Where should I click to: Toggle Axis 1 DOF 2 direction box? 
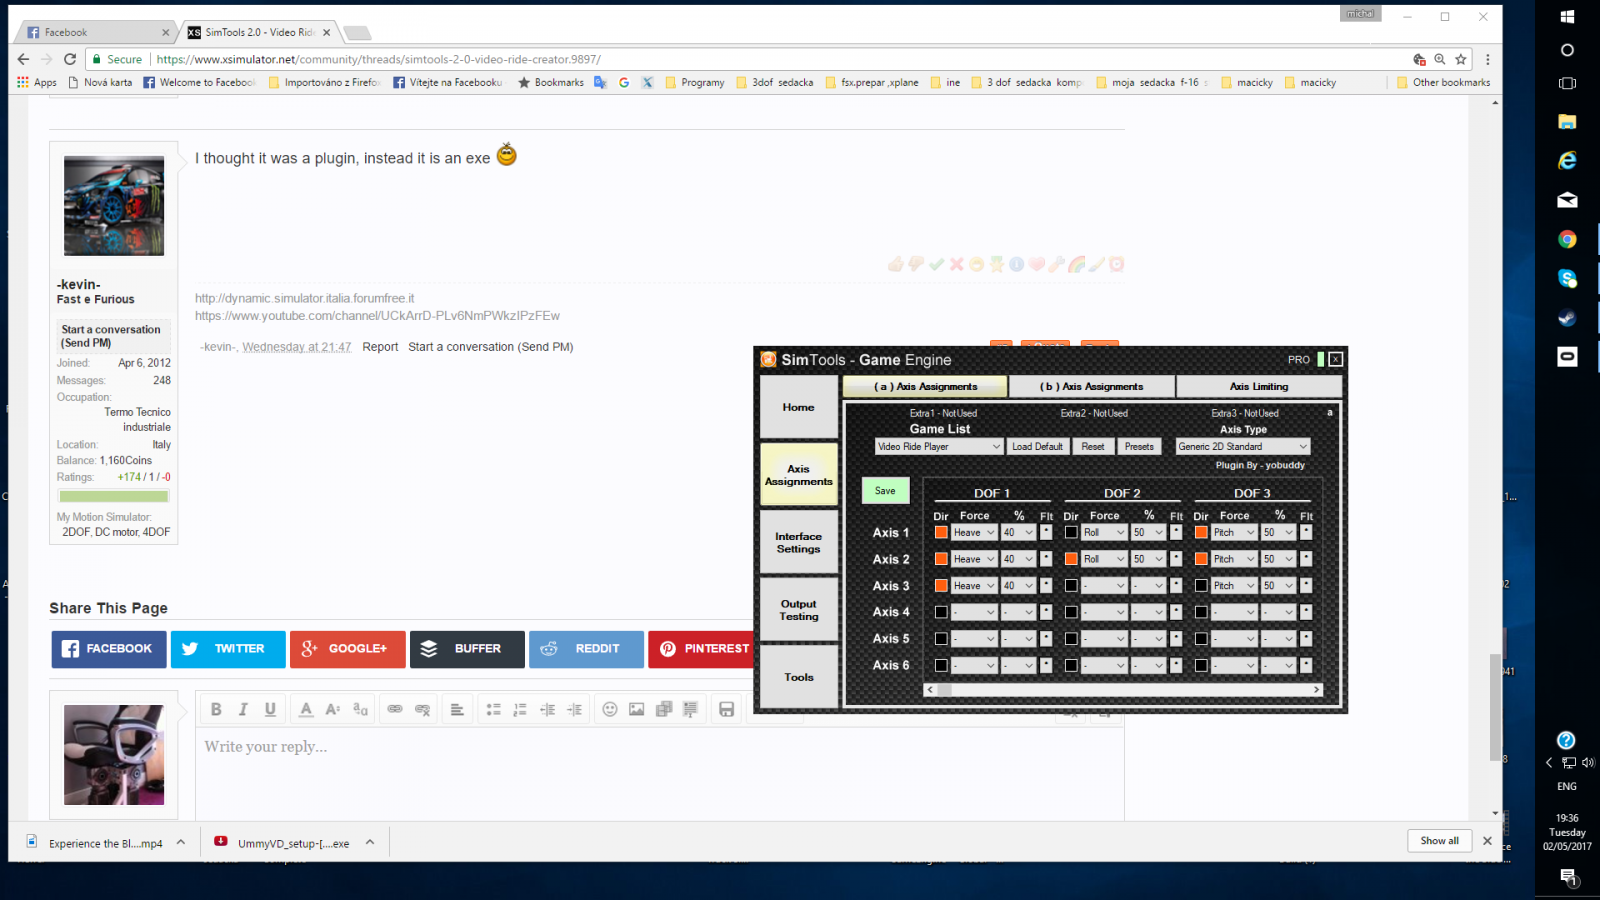[x=1071, y=532]
